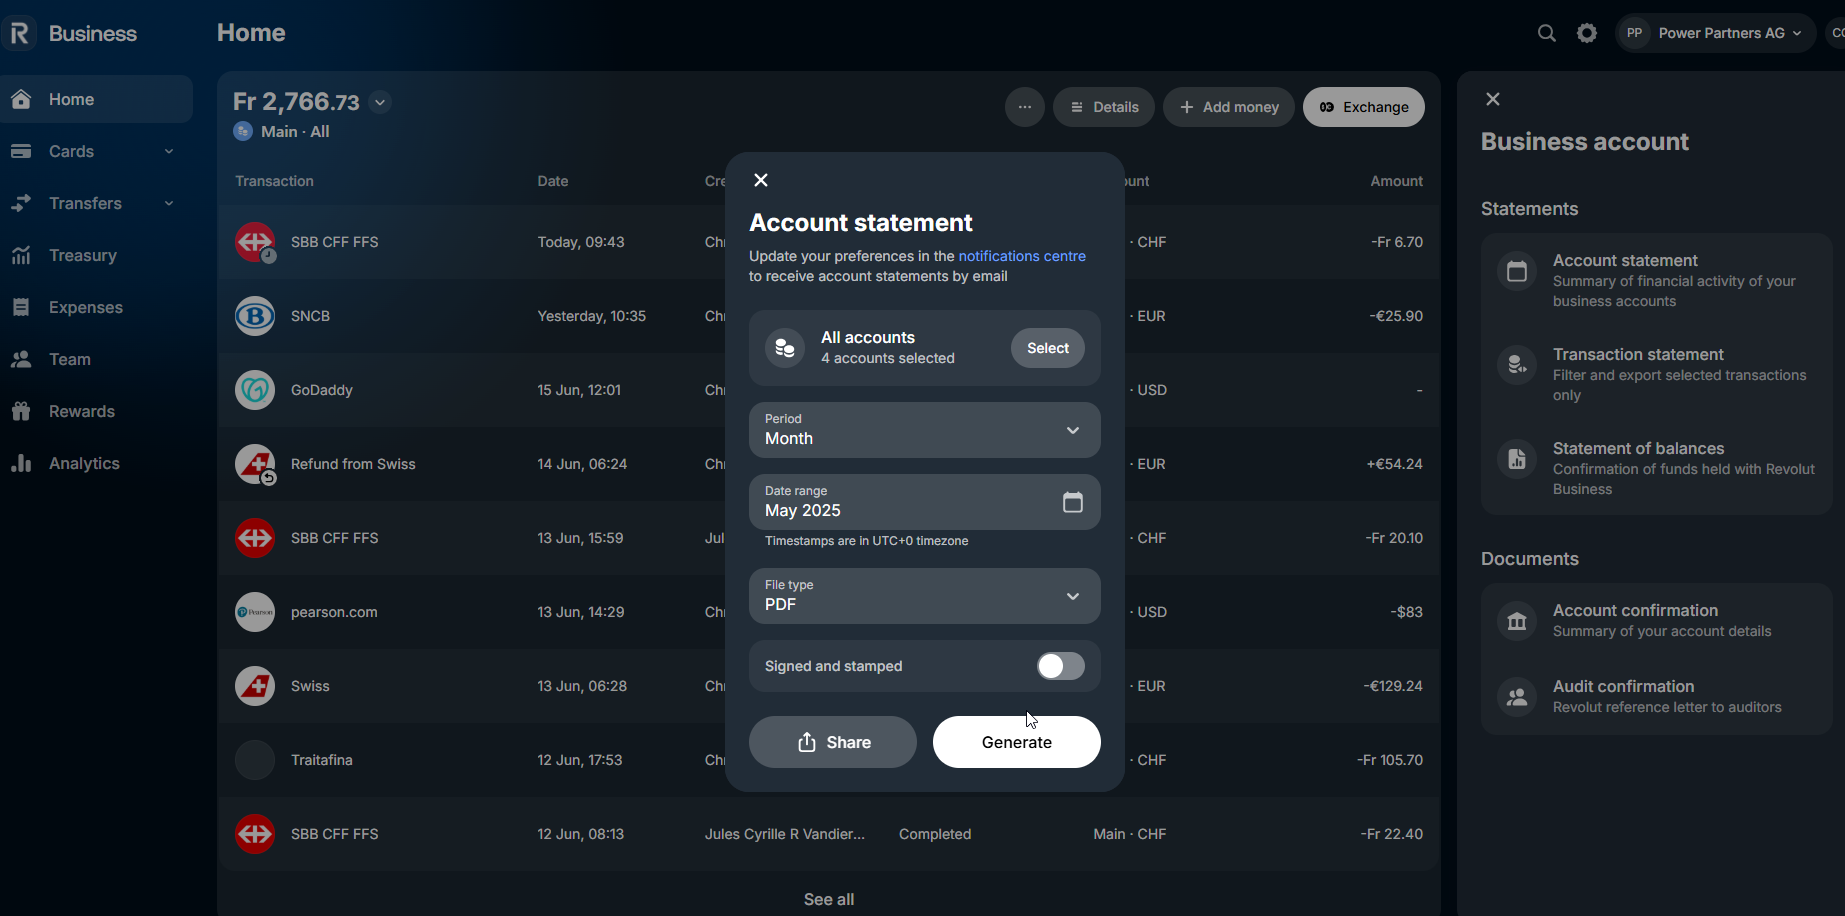Go to Home in the sidebar
Viewport: 1845px width, 916px height.
click(97, 99)
